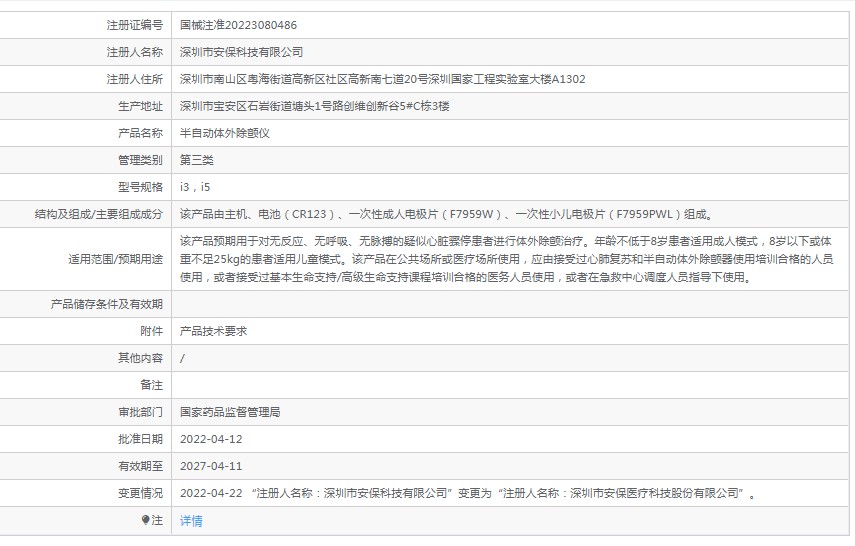
Task: Select the change record dated 2022-04-22
Action: (468, 493)
